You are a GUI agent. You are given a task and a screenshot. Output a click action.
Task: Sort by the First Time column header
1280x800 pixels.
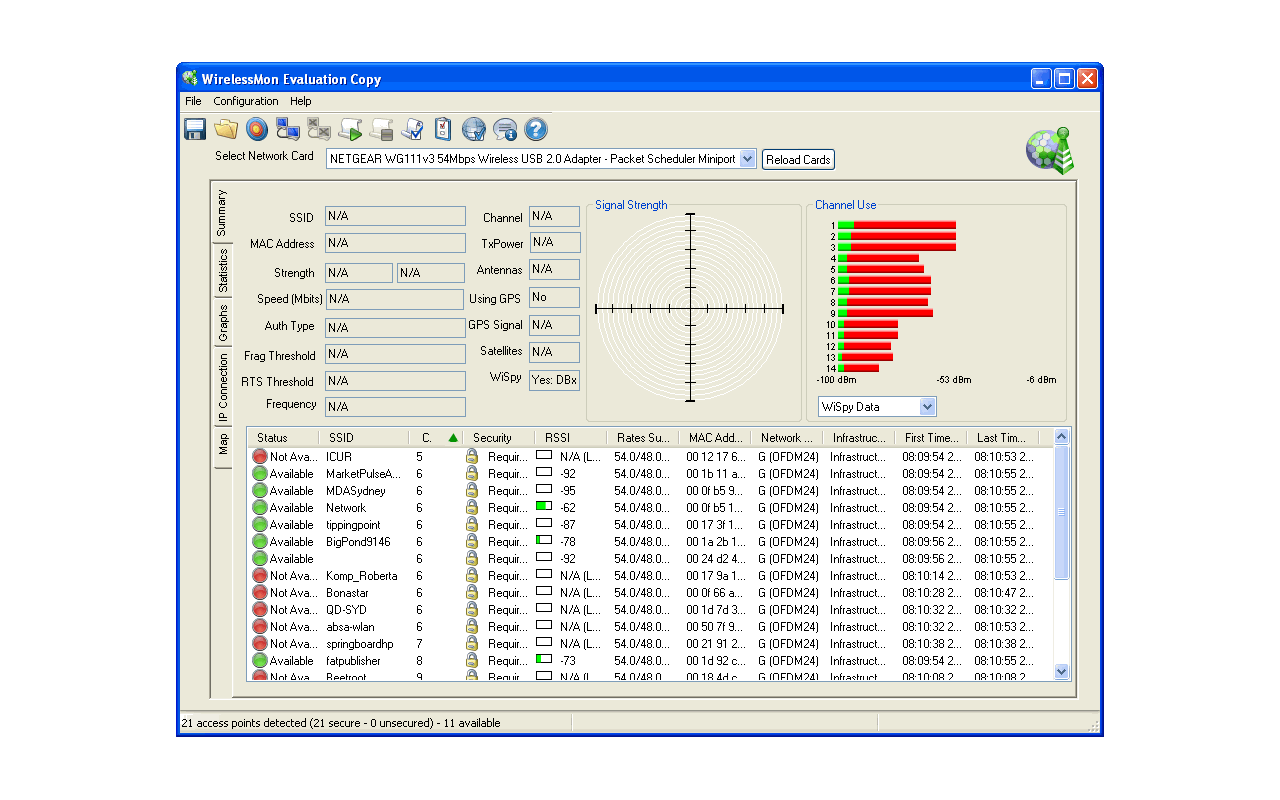coord(931,438)
